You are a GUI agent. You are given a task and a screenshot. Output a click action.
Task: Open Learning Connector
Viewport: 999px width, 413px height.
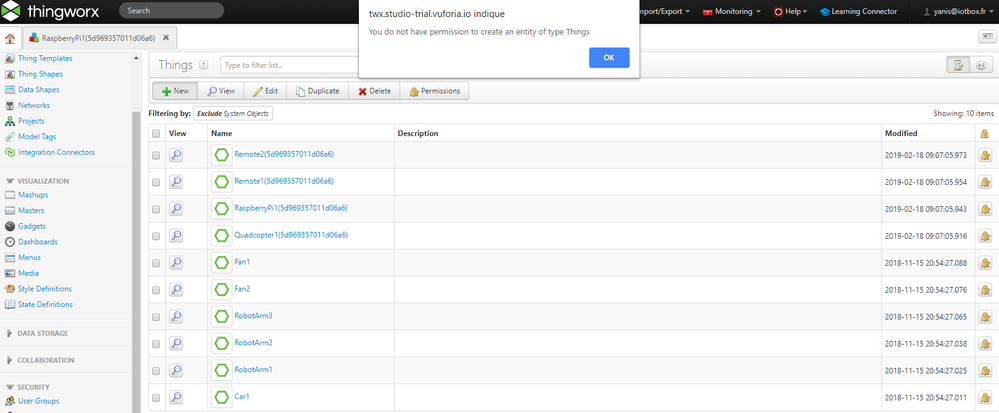point(858,11)
